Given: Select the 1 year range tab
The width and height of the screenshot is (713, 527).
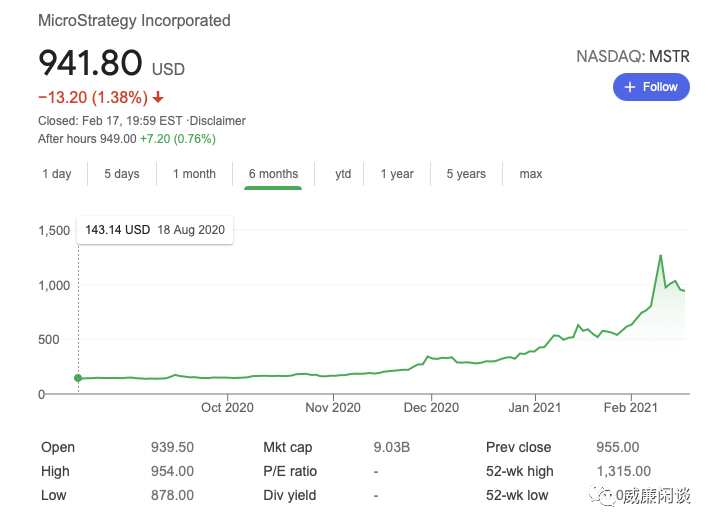Looking at the screenshot, I should (x=397, y=174).
